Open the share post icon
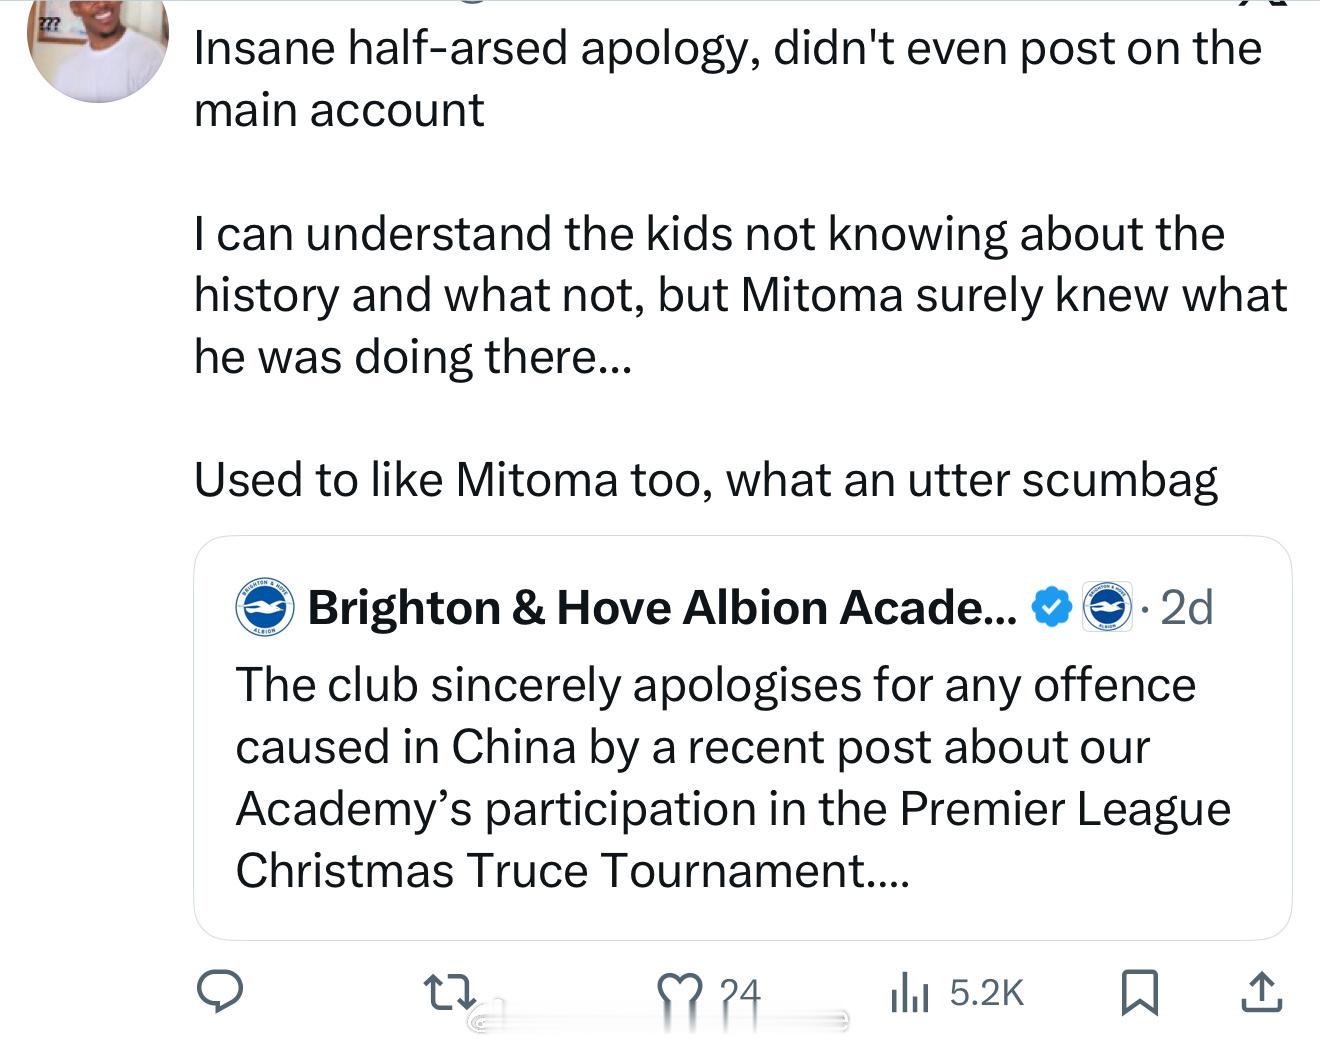The height and width of the screenshot is (1046, 1320). pyautogui.click(x=1261, y=992)
